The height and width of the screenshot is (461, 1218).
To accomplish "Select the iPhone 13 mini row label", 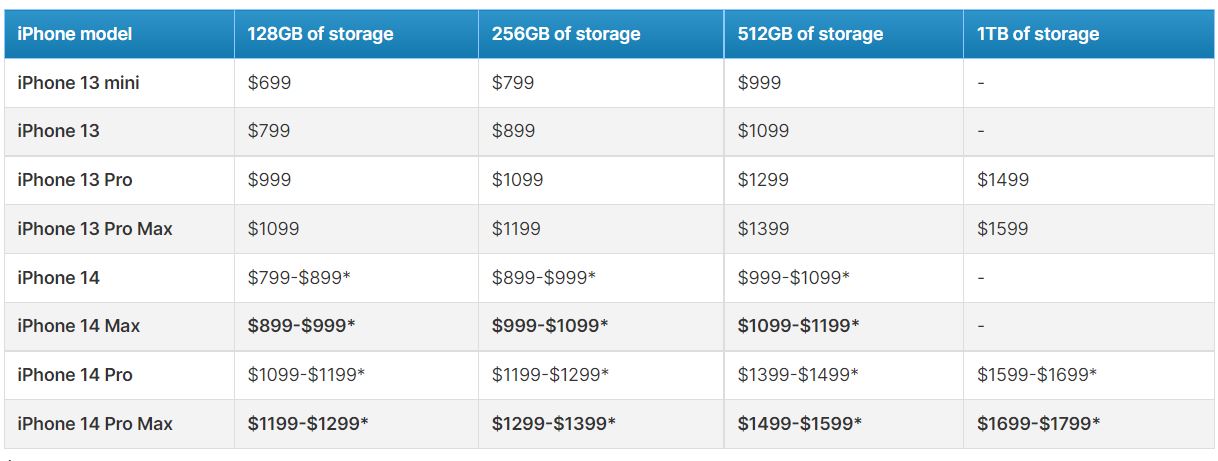I will [x=78, y=83].
